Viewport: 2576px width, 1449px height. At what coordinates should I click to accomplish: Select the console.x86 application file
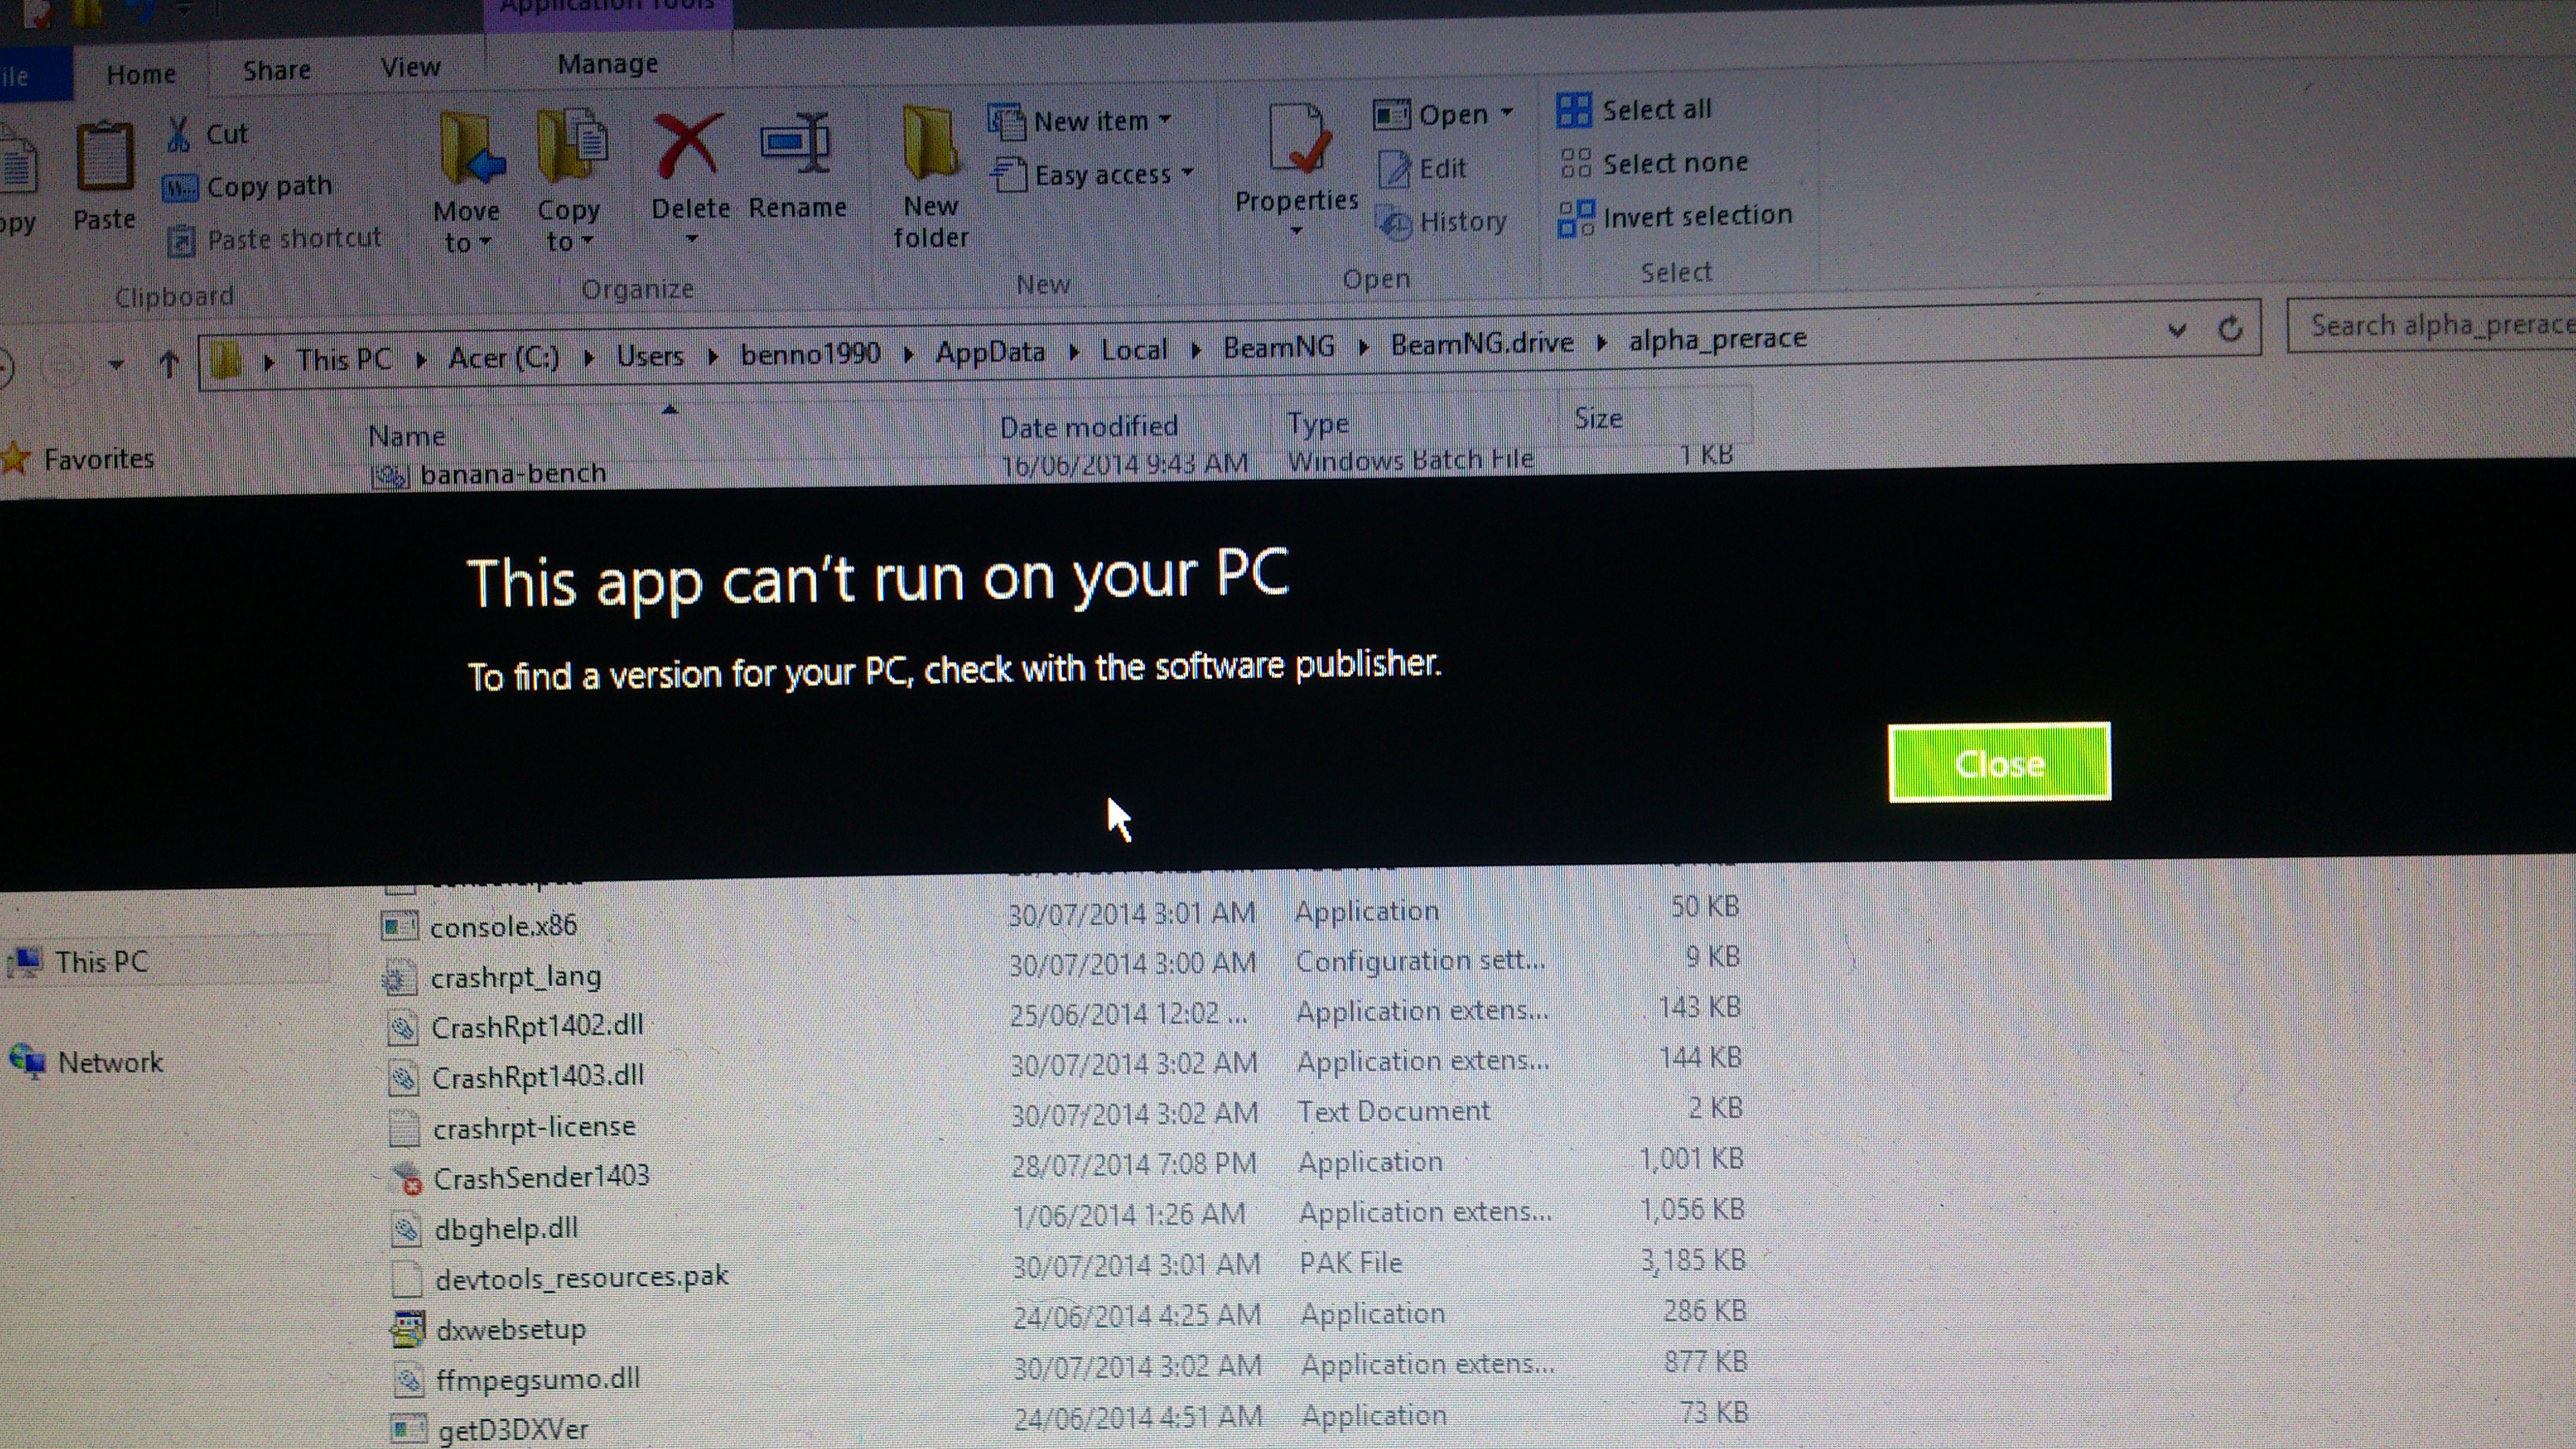coord(503,926)
